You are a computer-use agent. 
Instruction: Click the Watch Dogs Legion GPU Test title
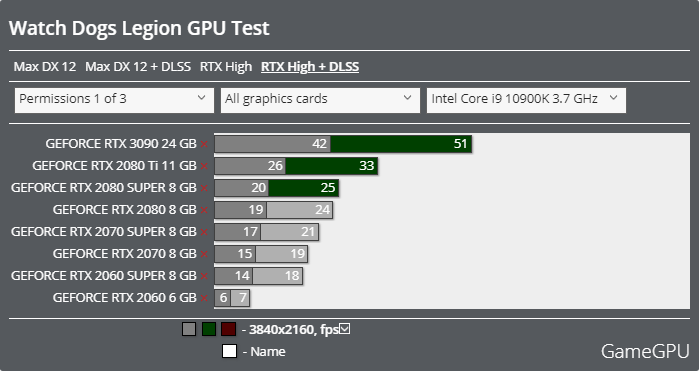point(139,29)
